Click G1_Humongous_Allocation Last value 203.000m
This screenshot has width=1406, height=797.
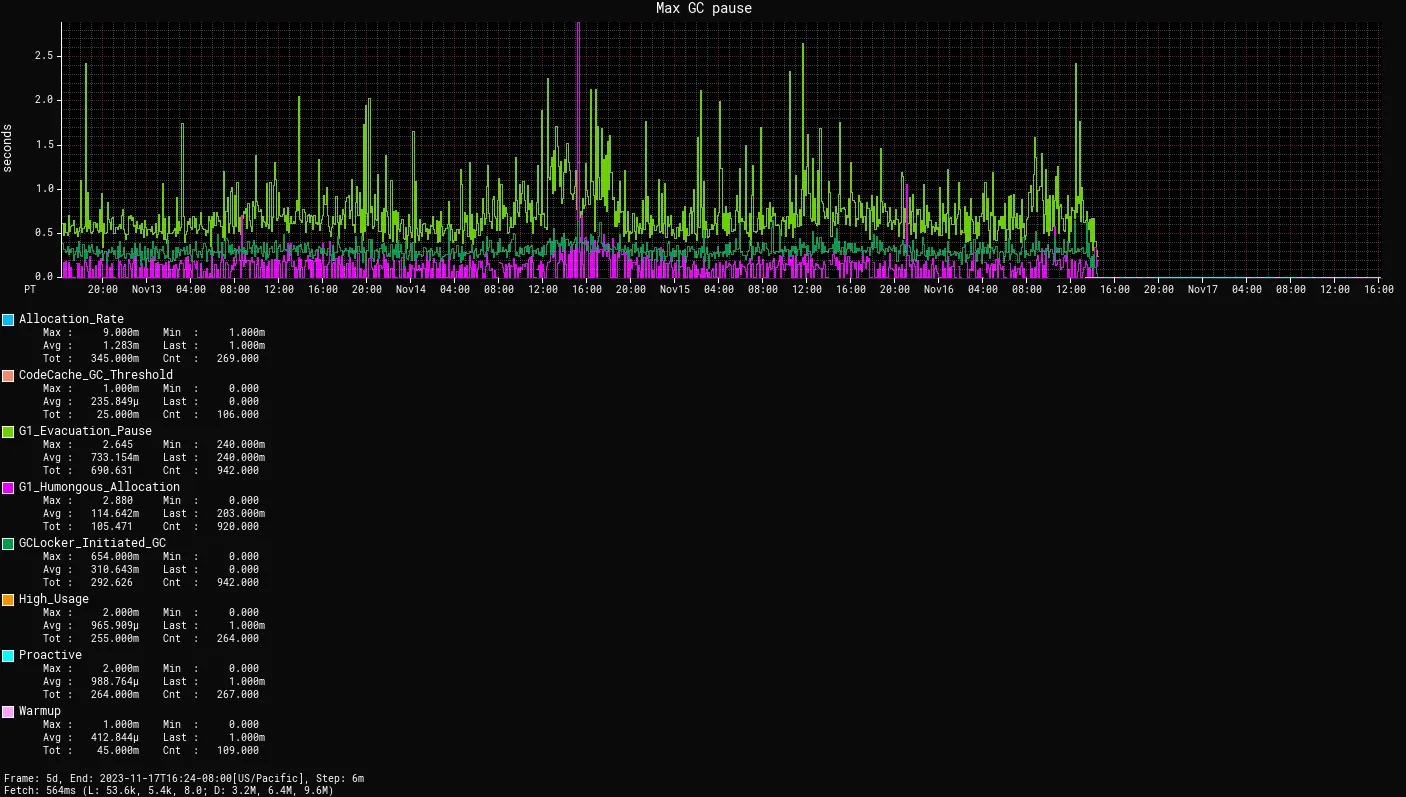pyautogui.click(x=241, y=513)
